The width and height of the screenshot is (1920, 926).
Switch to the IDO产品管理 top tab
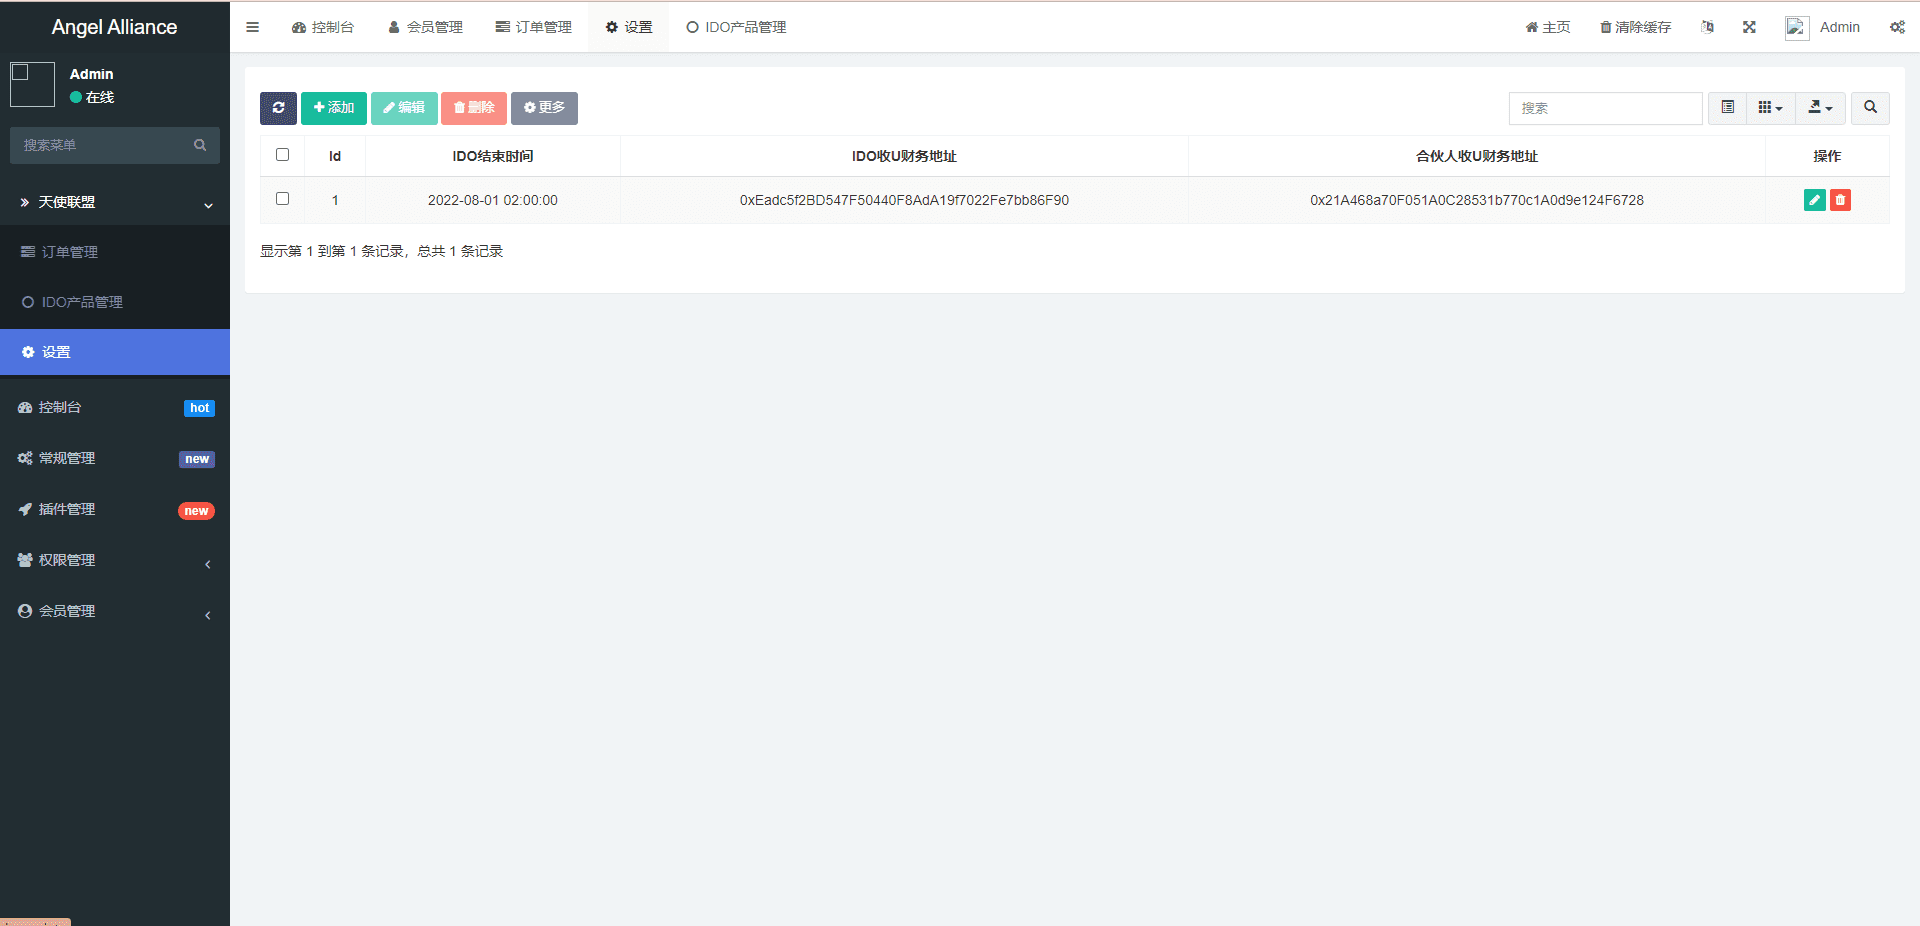tap(736, 27)
